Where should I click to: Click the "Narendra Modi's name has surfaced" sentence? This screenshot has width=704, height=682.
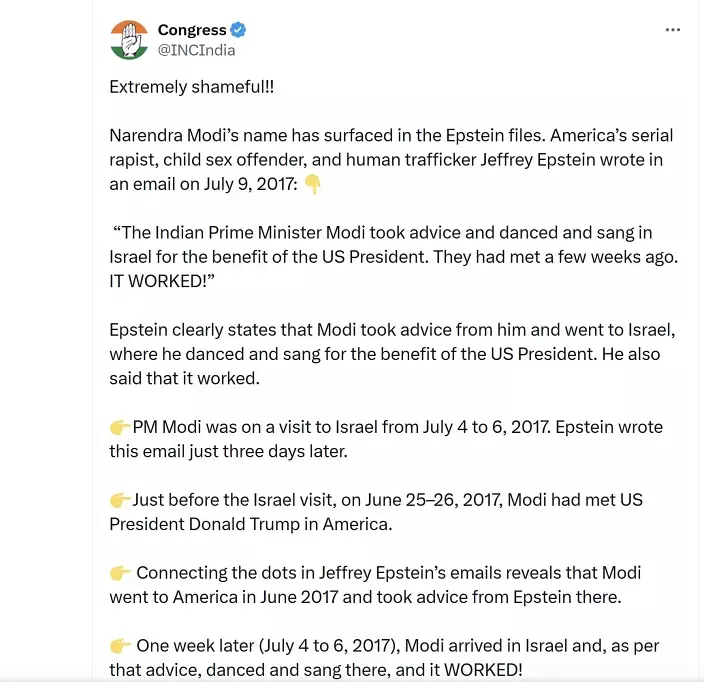300,136
